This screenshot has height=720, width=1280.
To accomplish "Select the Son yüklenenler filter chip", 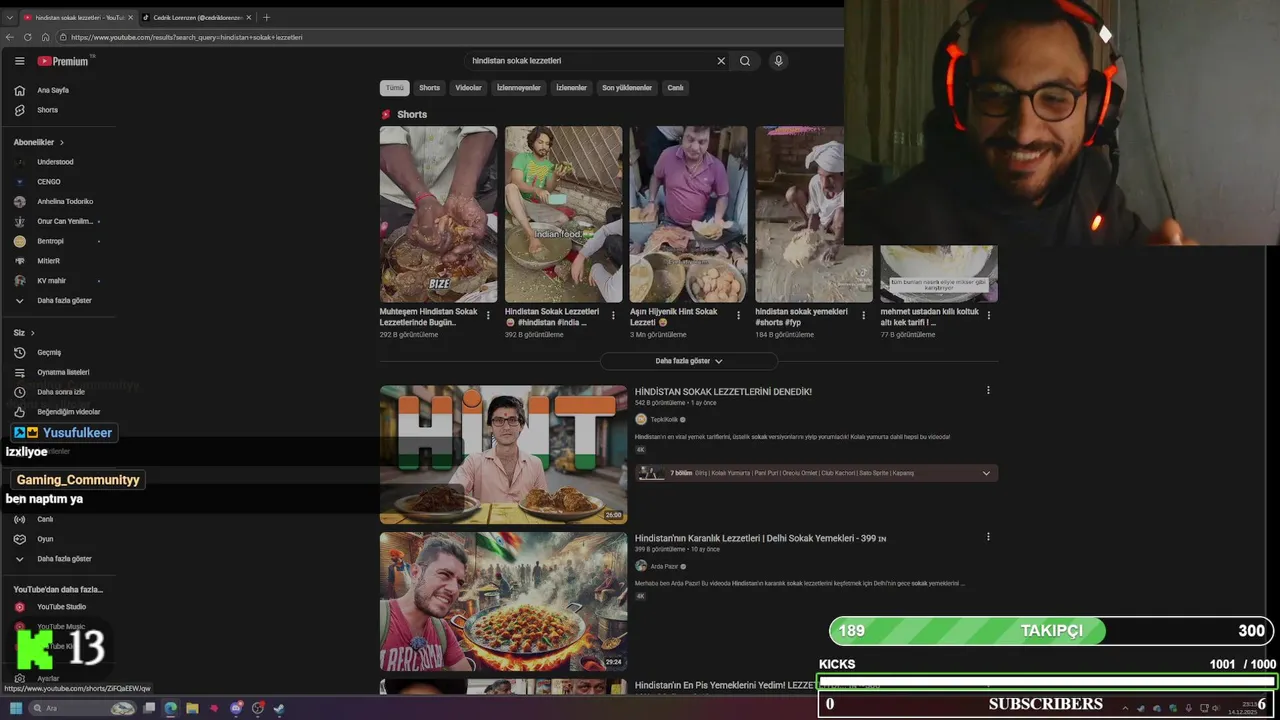I will click(627, 88).
